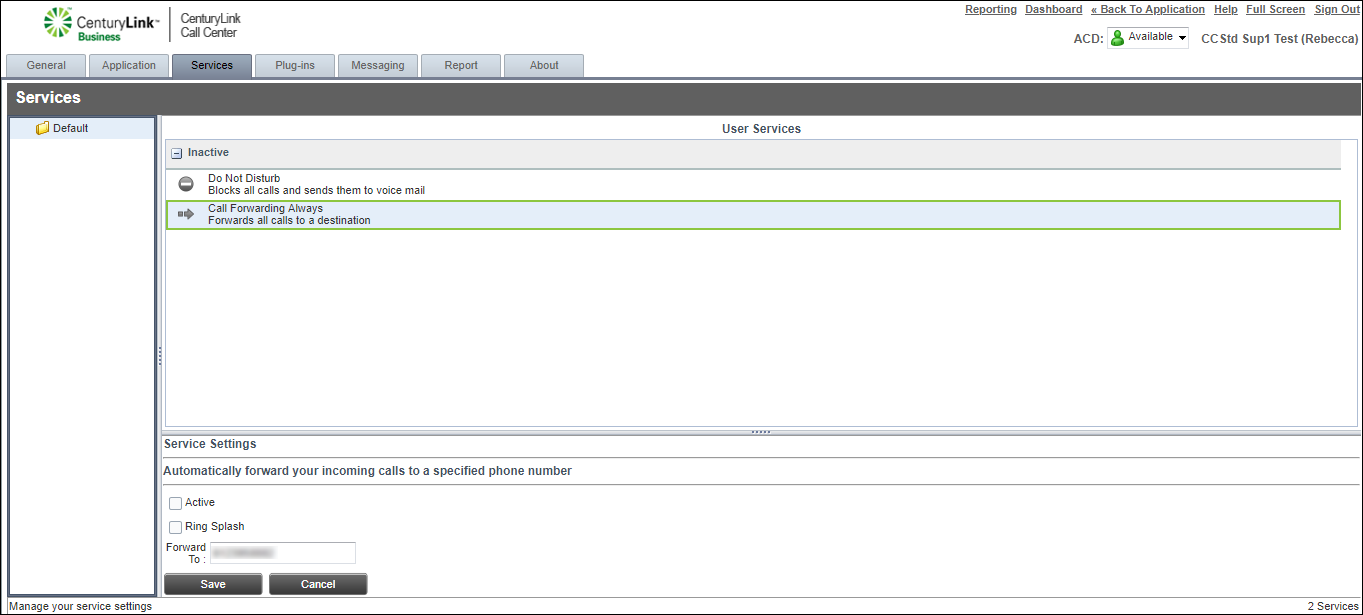Open the ACD state dropdown
Viewport: 1363px width, 615px height.
[1148, 38]
